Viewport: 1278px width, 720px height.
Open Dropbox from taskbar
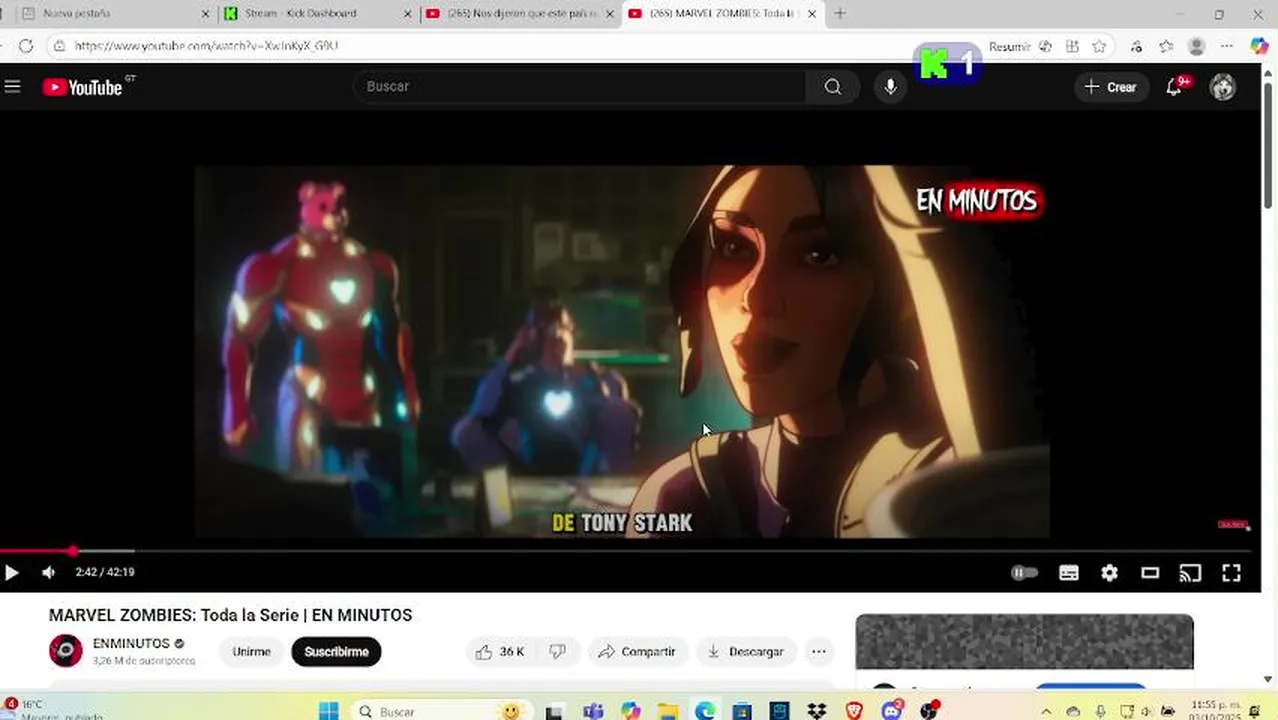coord(817,711)
